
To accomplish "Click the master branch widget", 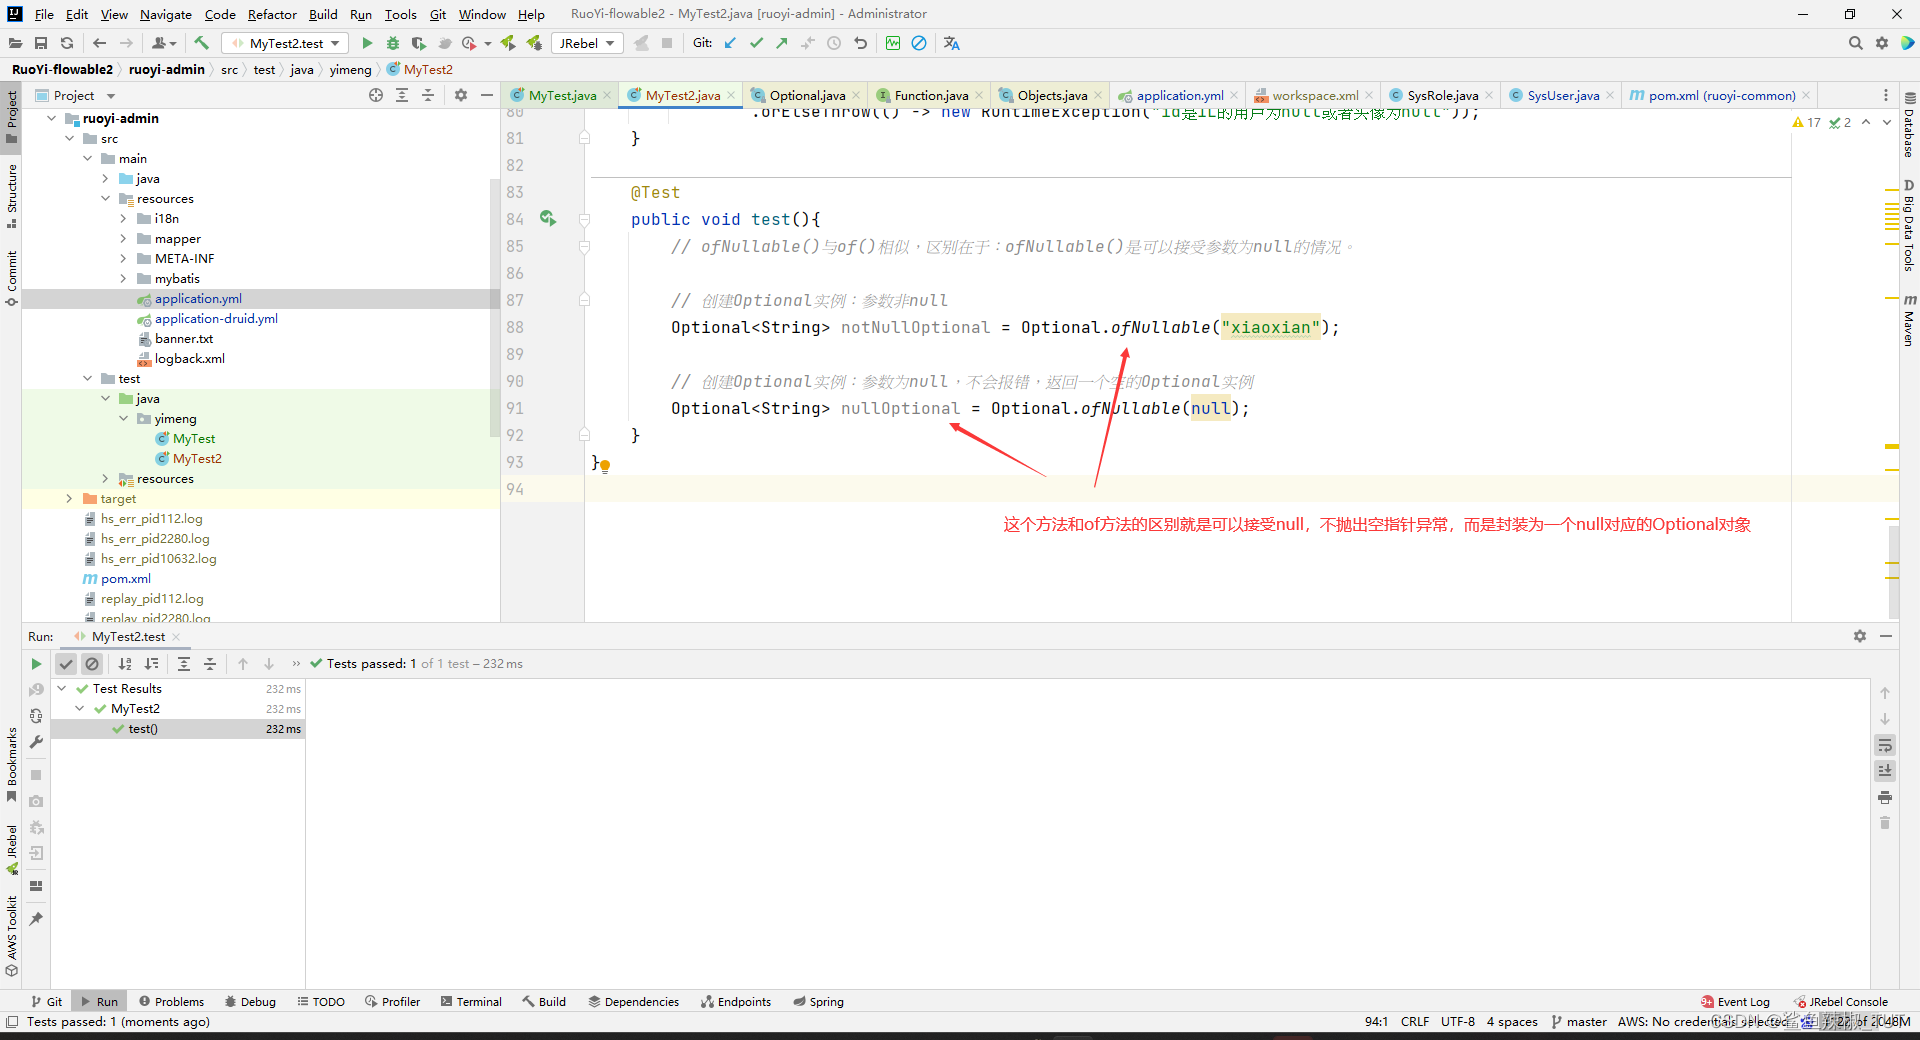I will click(x=1579, y=1021).
